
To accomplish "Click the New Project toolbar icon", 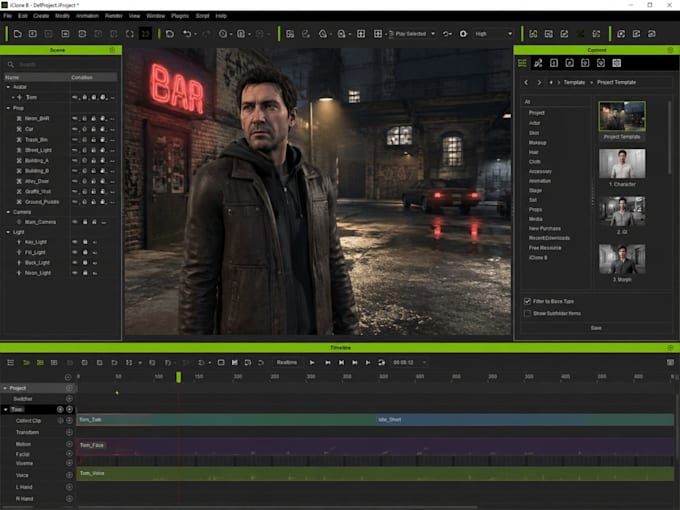I will pyautogui.click(x=18, y=34).
